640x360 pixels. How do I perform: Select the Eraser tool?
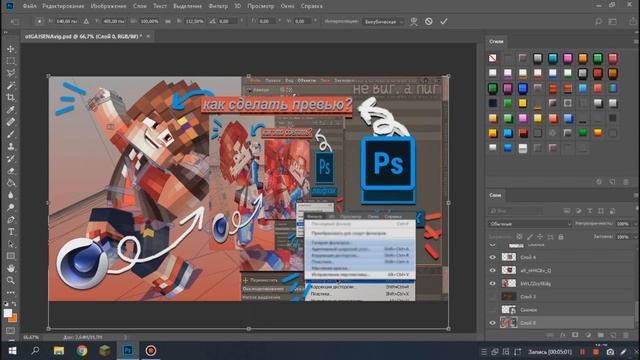(11, 171)
